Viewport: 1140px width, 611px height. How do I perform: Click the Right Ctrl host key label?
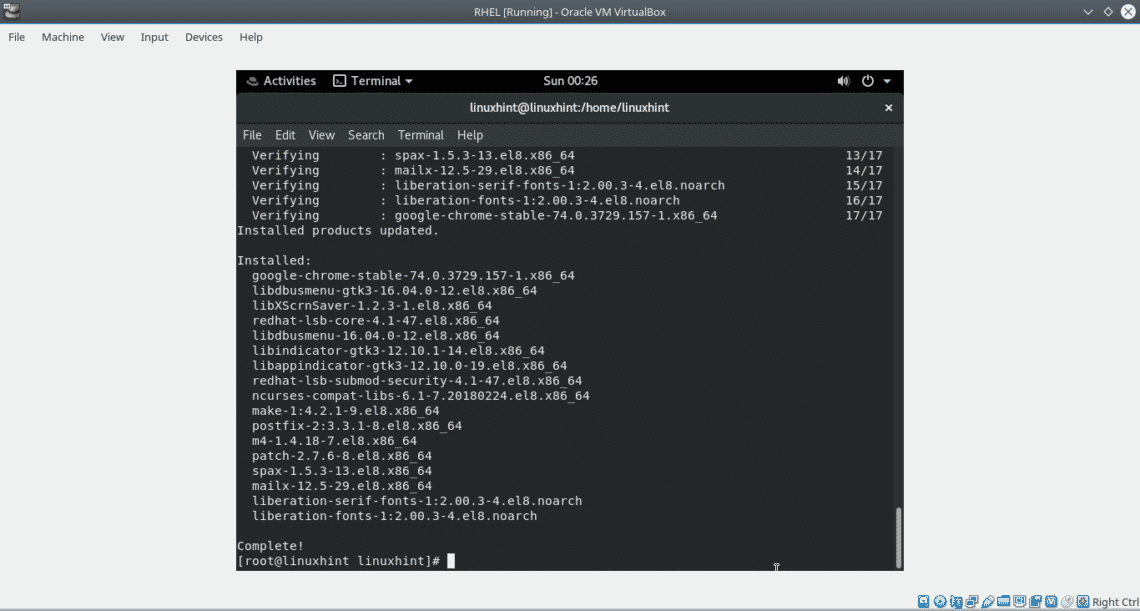(1114, 602)
